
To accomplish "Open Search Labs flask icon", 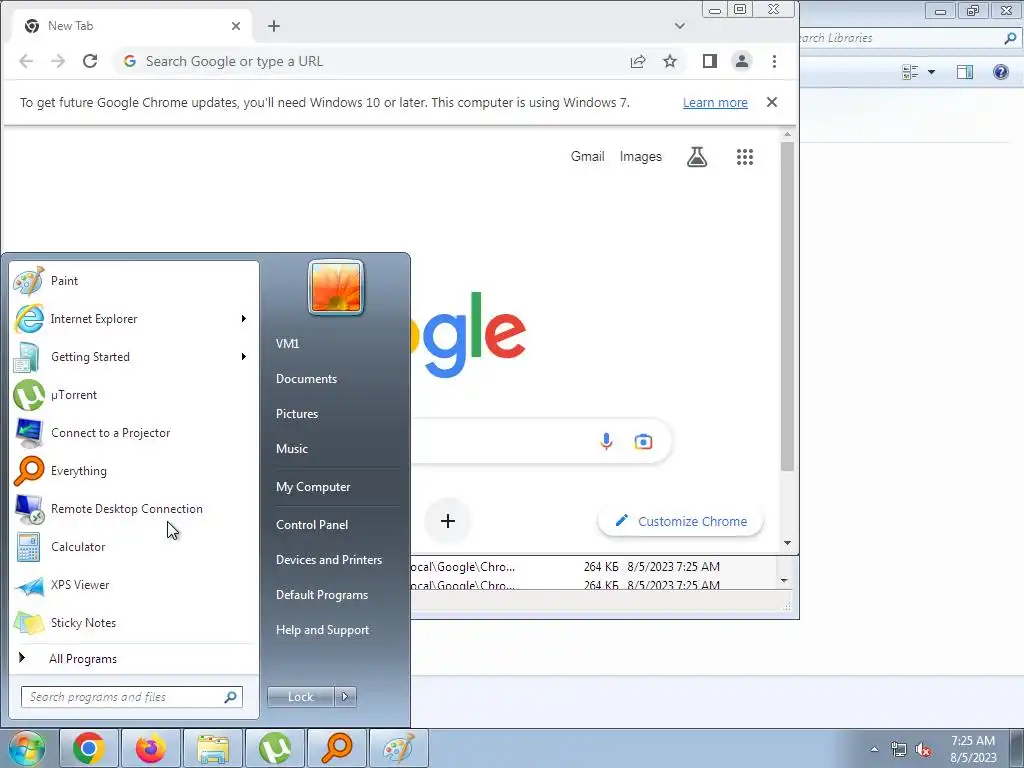I will tap(697, 157).
